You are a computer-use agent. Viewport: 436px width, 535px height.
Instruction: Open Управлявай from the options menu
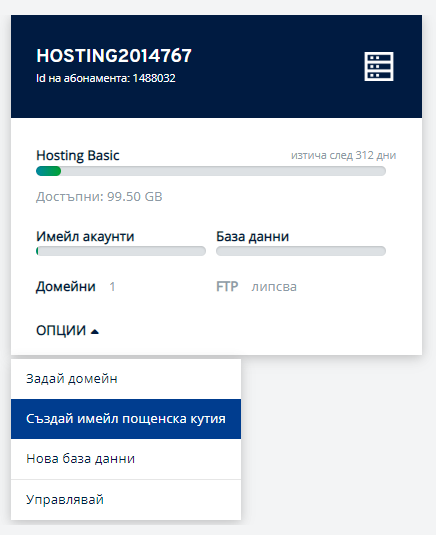126,500
